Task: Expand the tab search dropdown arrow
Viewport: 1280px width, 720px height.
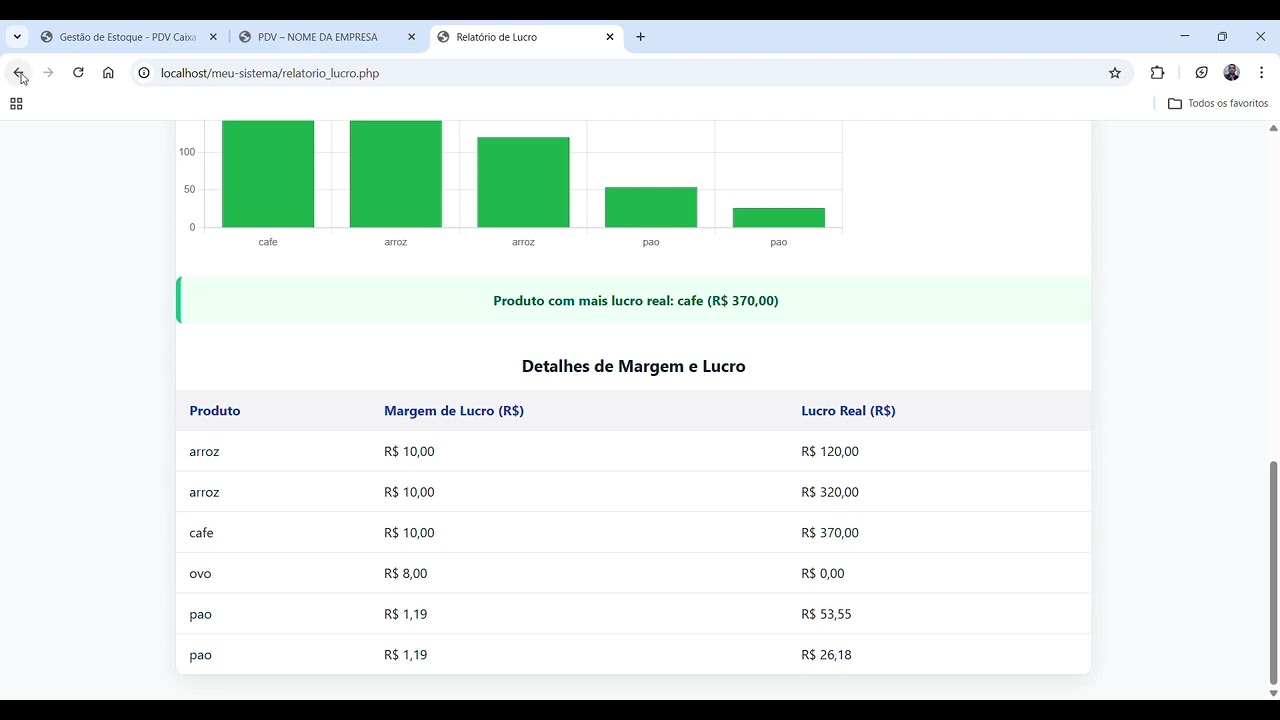Action: 17,37
